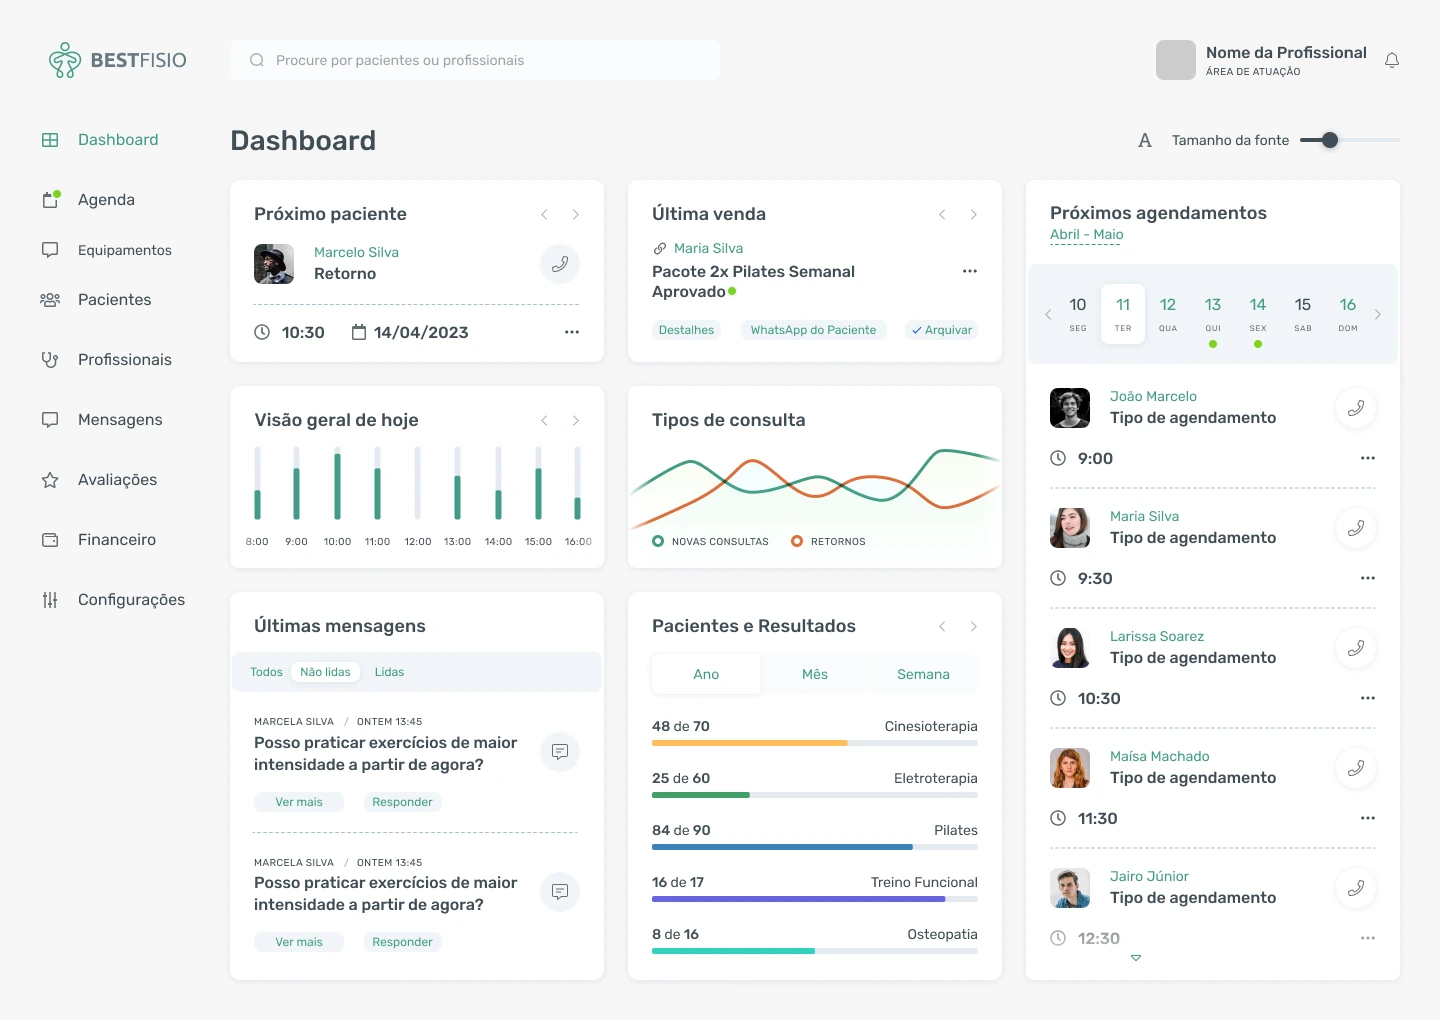Open more options for the 9:30 appointment

pyautogui.click(x=1368, y=578)
